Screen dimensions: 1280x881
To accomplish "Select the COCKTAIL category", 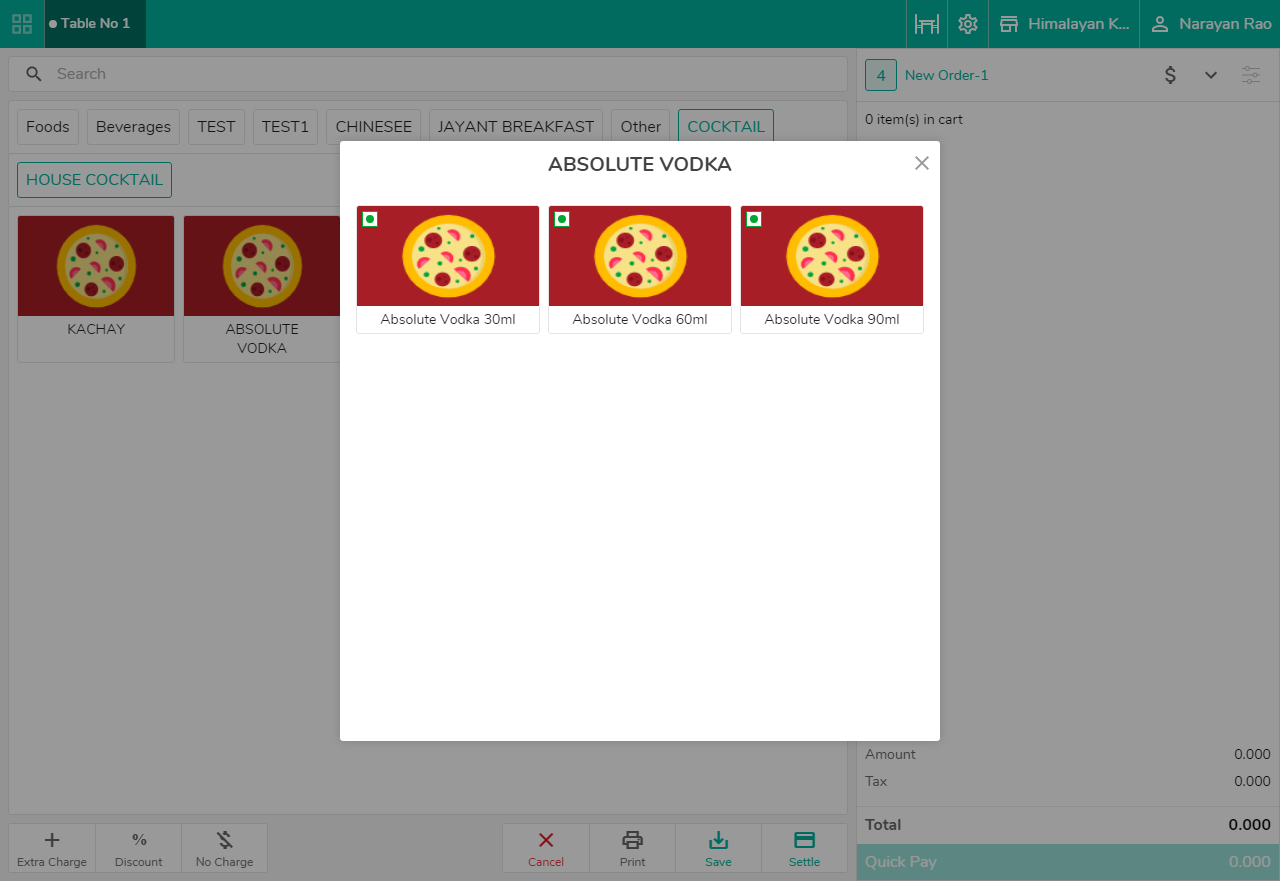I will click(x=726, y=127).
